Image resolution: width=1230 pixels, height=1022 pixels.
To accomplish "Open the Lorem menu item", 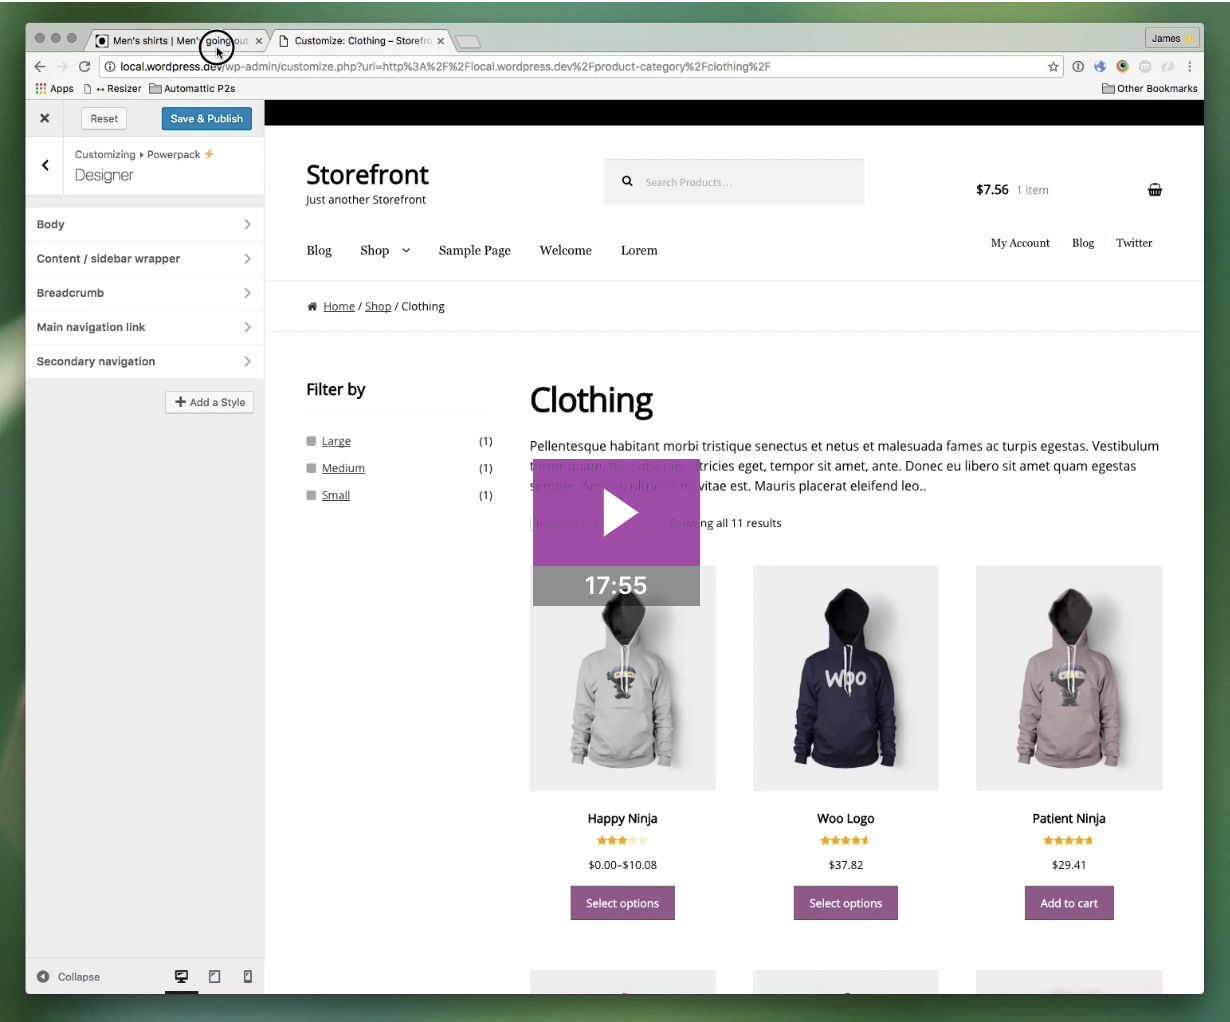I will coord(639,251).
